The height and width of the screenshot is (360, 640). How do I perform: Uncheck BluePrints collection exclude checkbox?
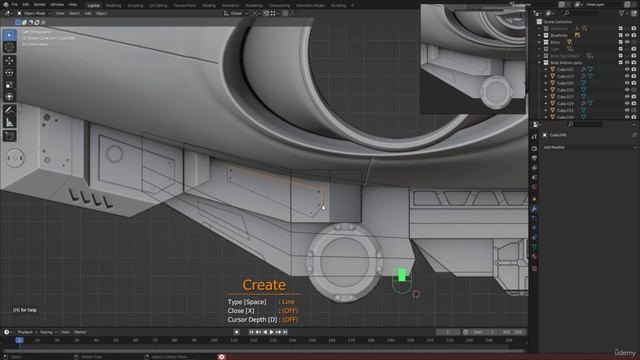pyautogui.click(x=620, y=35)
